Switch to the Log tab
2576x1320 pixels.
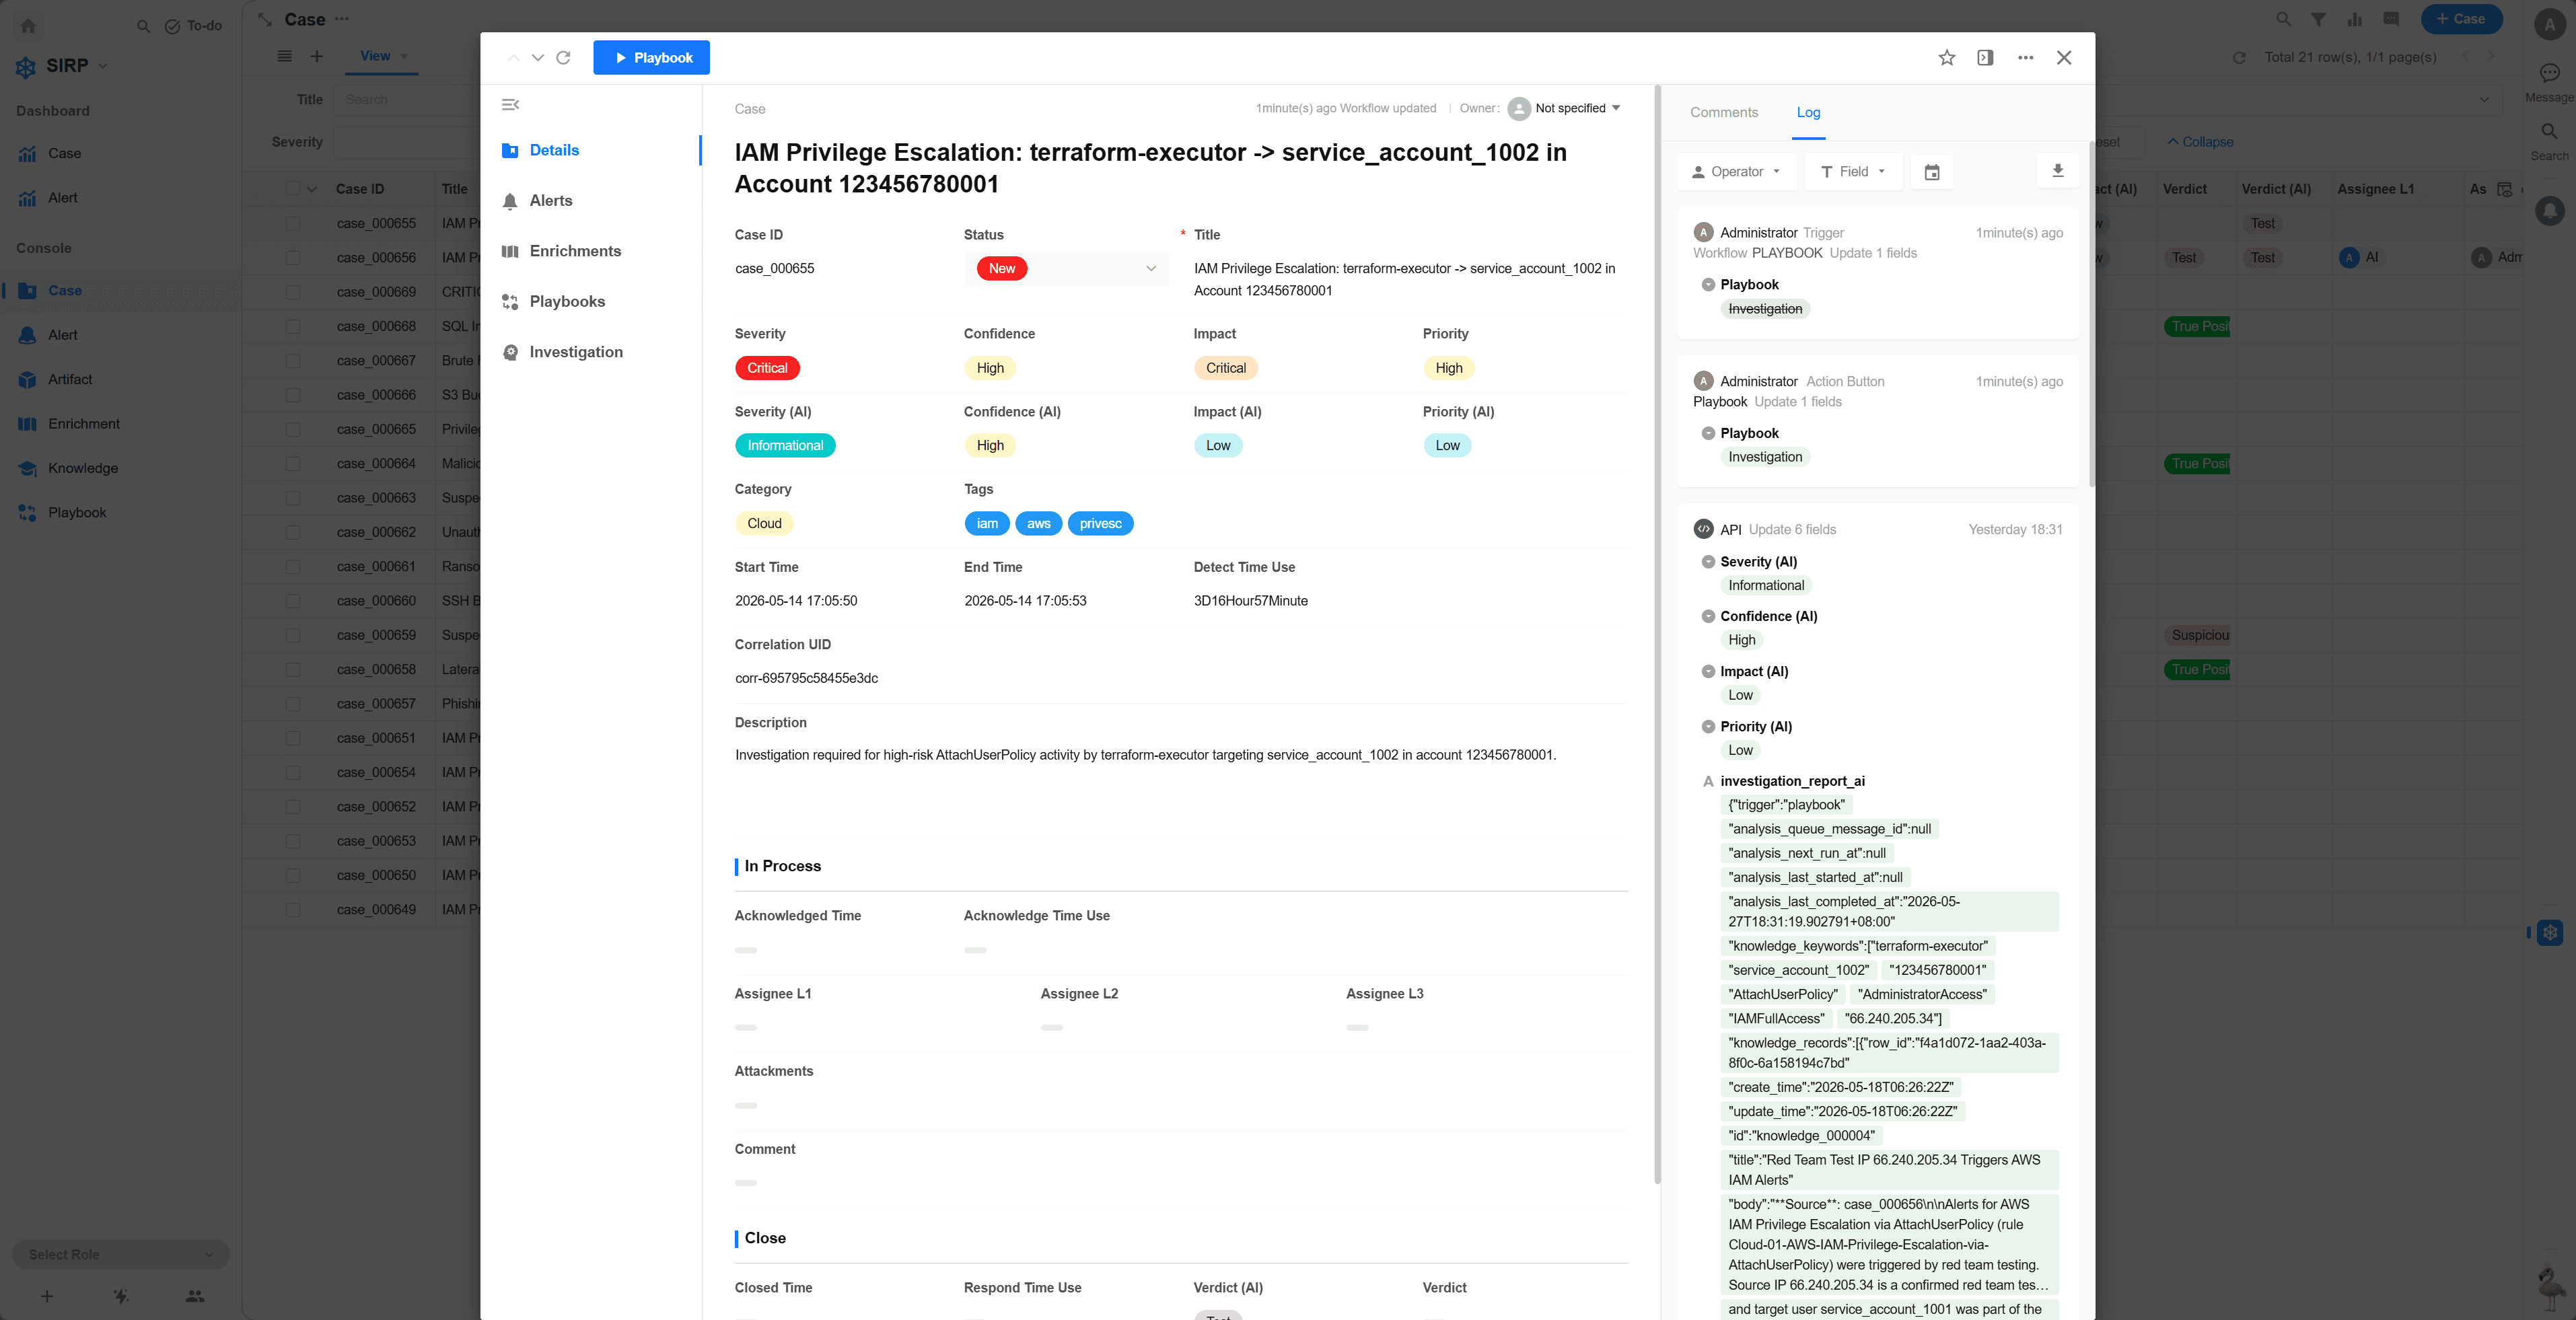(1808, 113)
